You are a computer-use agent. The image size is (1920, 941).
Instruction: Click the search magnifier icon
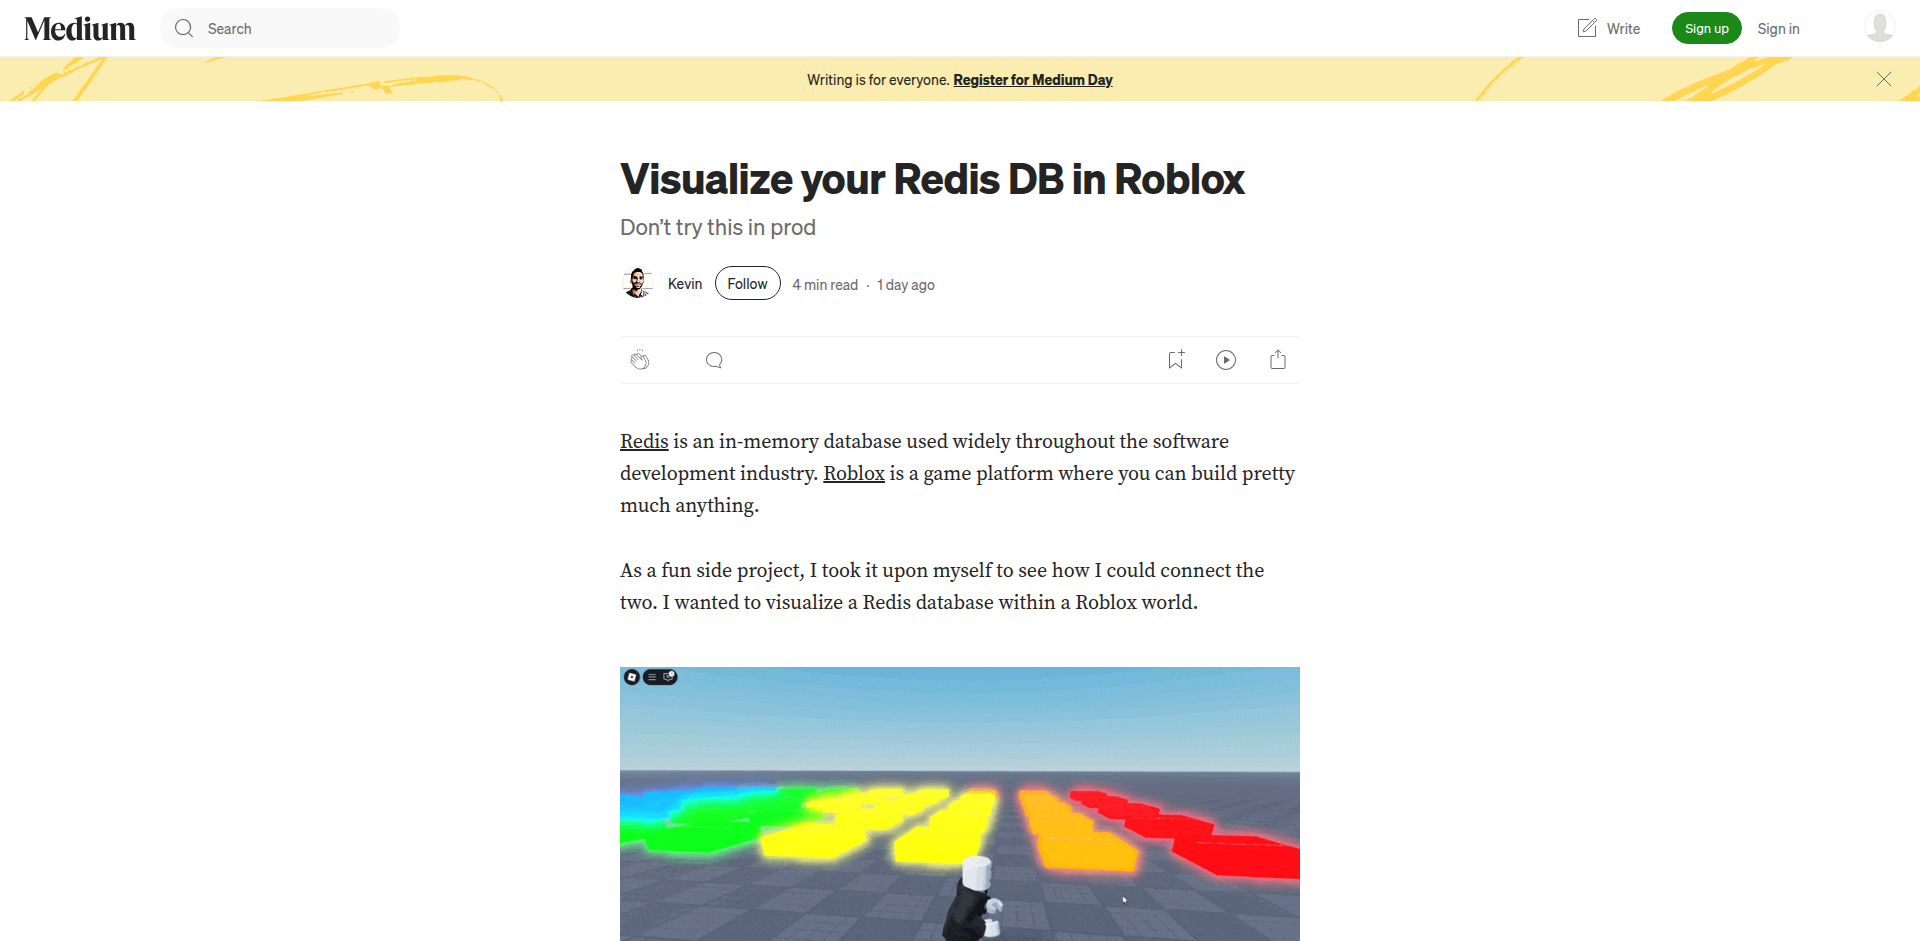coord(184,29)
